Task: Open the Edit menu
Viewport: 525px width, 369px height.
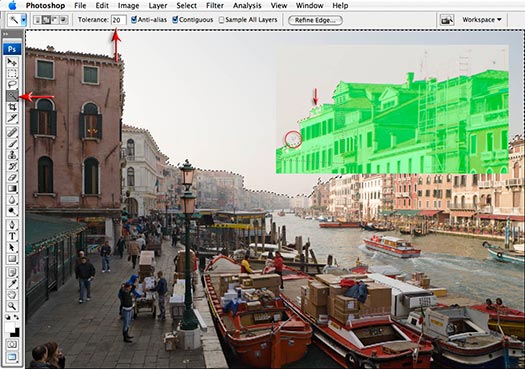Action: pos(102,5)
